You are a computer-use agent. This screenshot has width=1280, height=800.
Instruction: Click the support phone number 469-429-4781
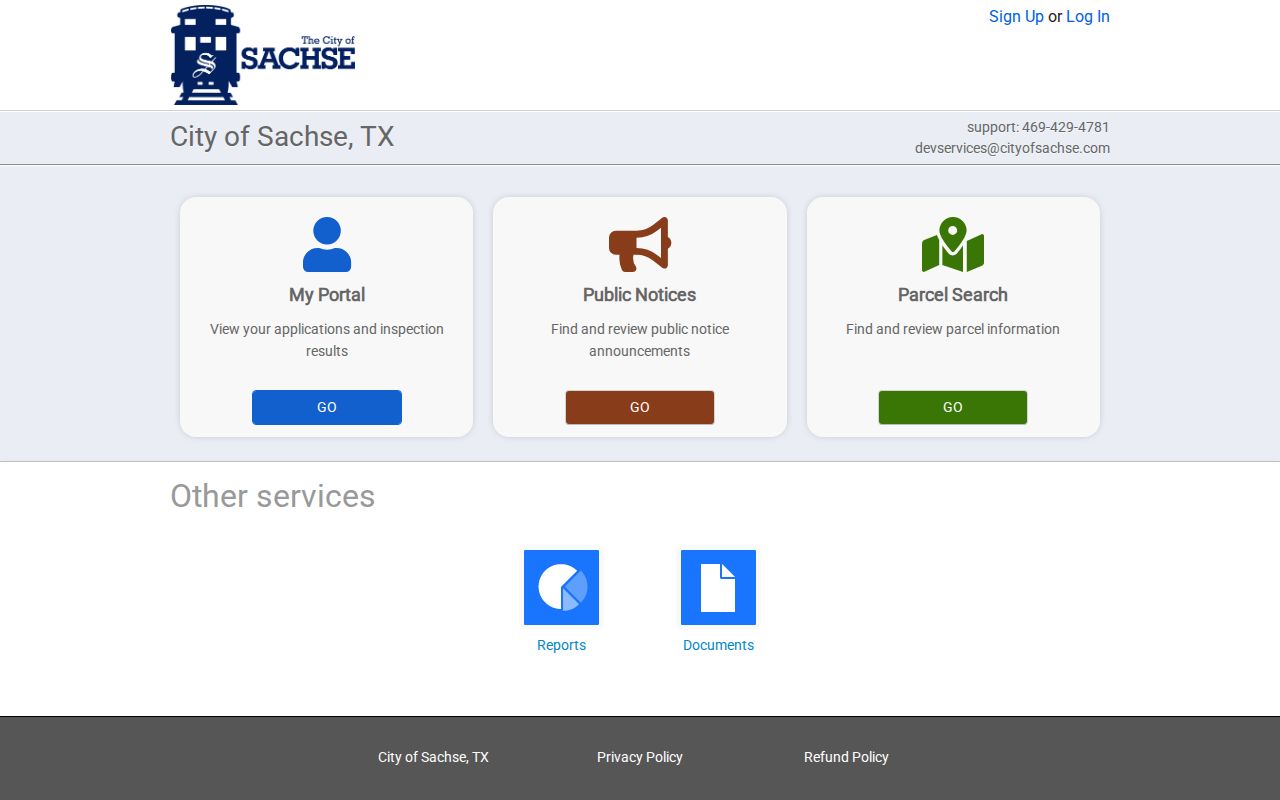(x=1066, y=127)
